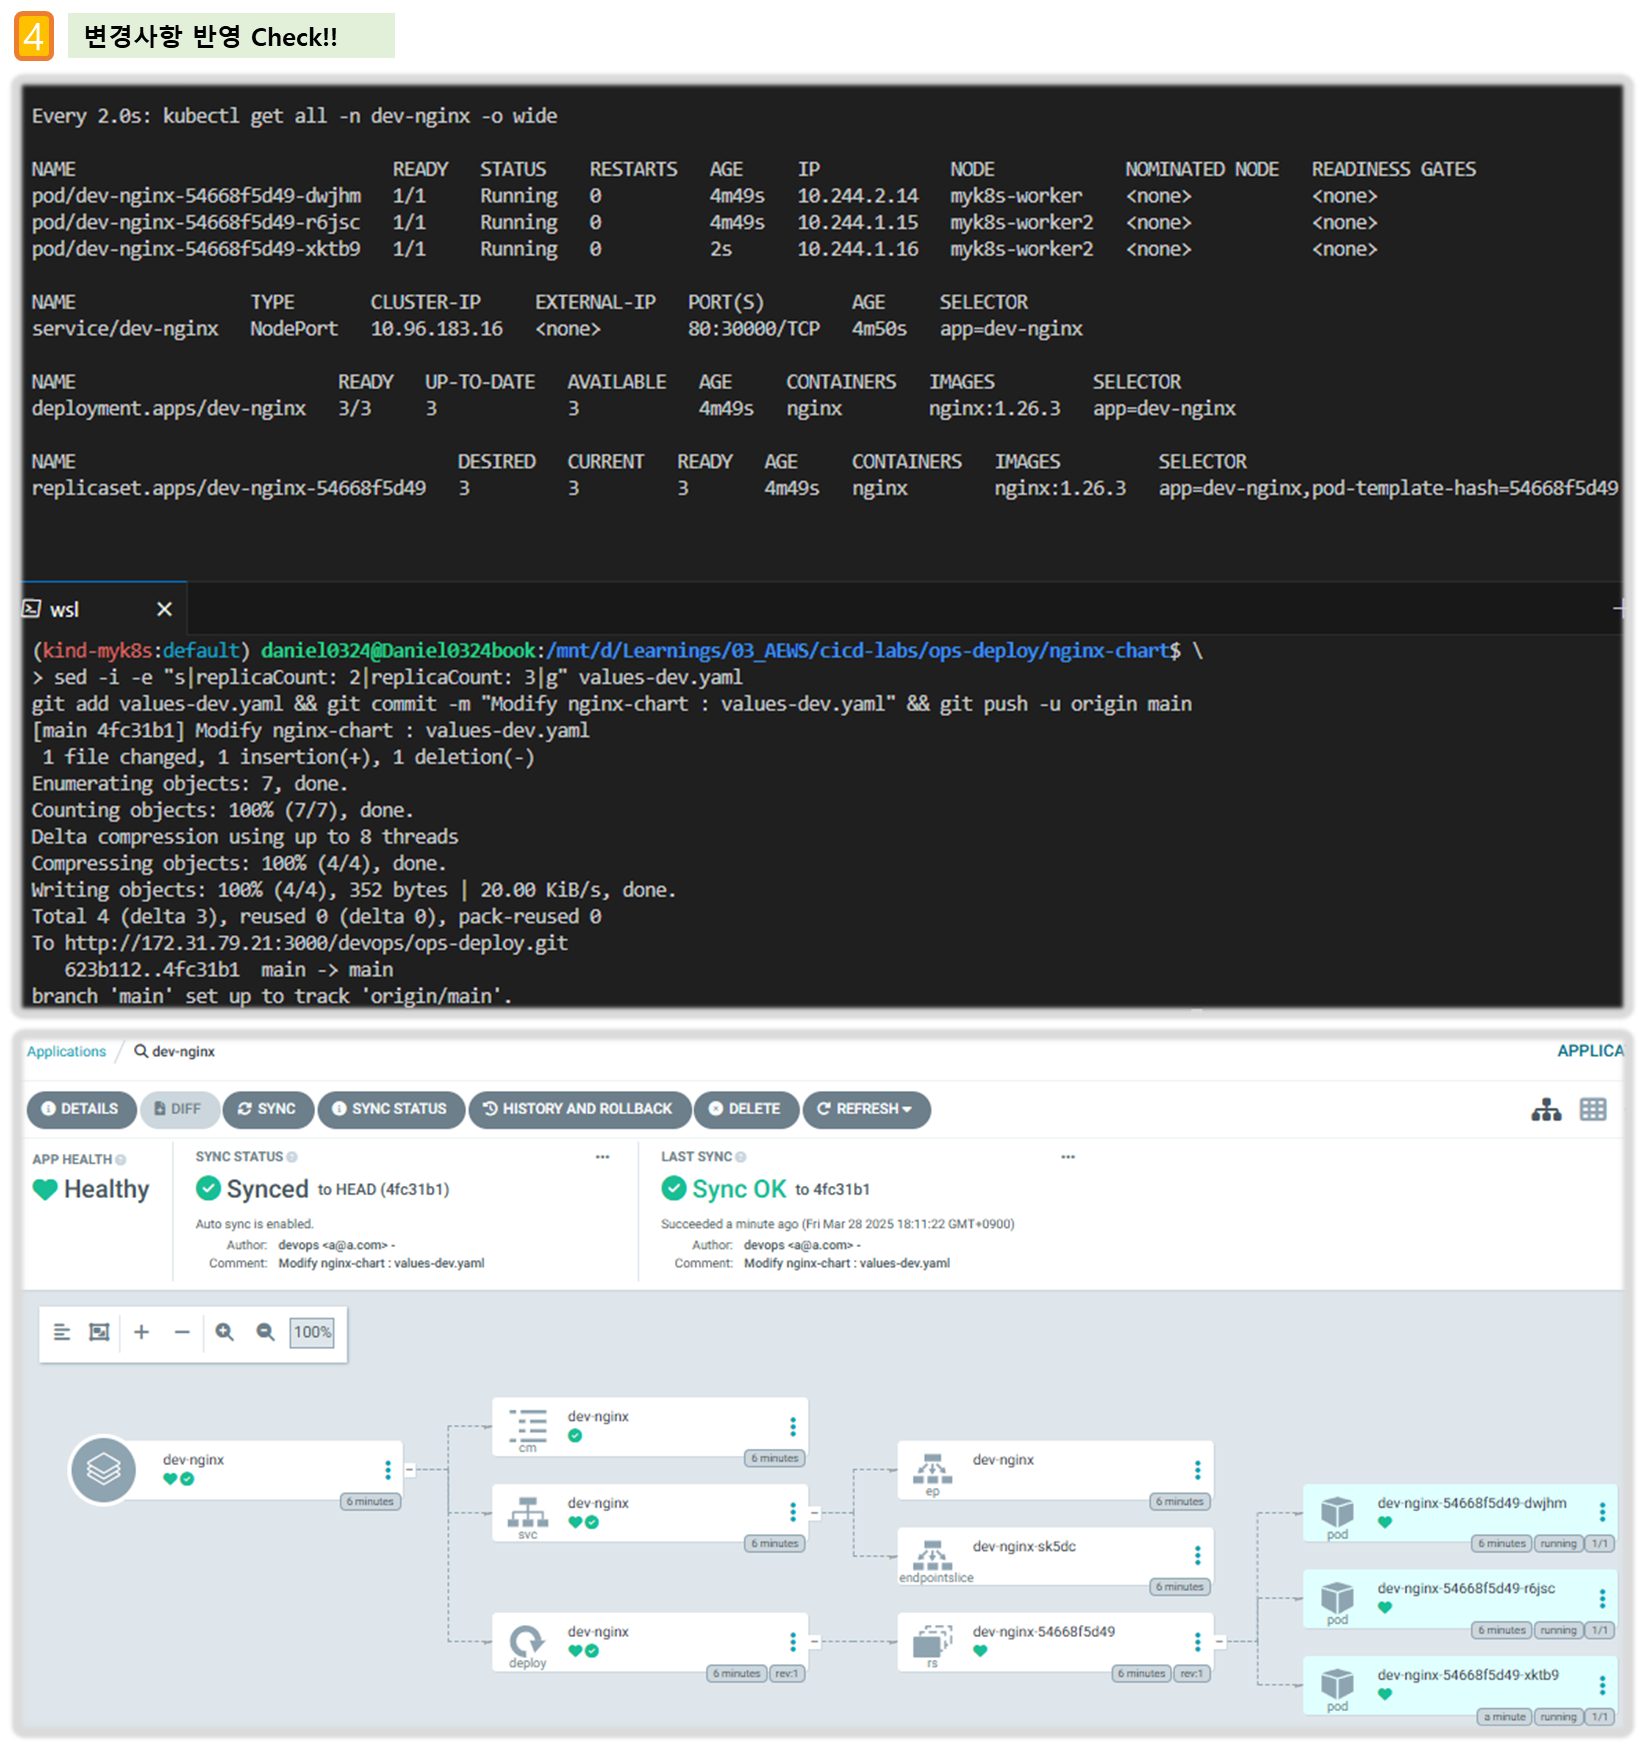Open menu for dev-nginx ep node
This screenshot has width=1640, height=1744.
(x=1197, y=1470)
